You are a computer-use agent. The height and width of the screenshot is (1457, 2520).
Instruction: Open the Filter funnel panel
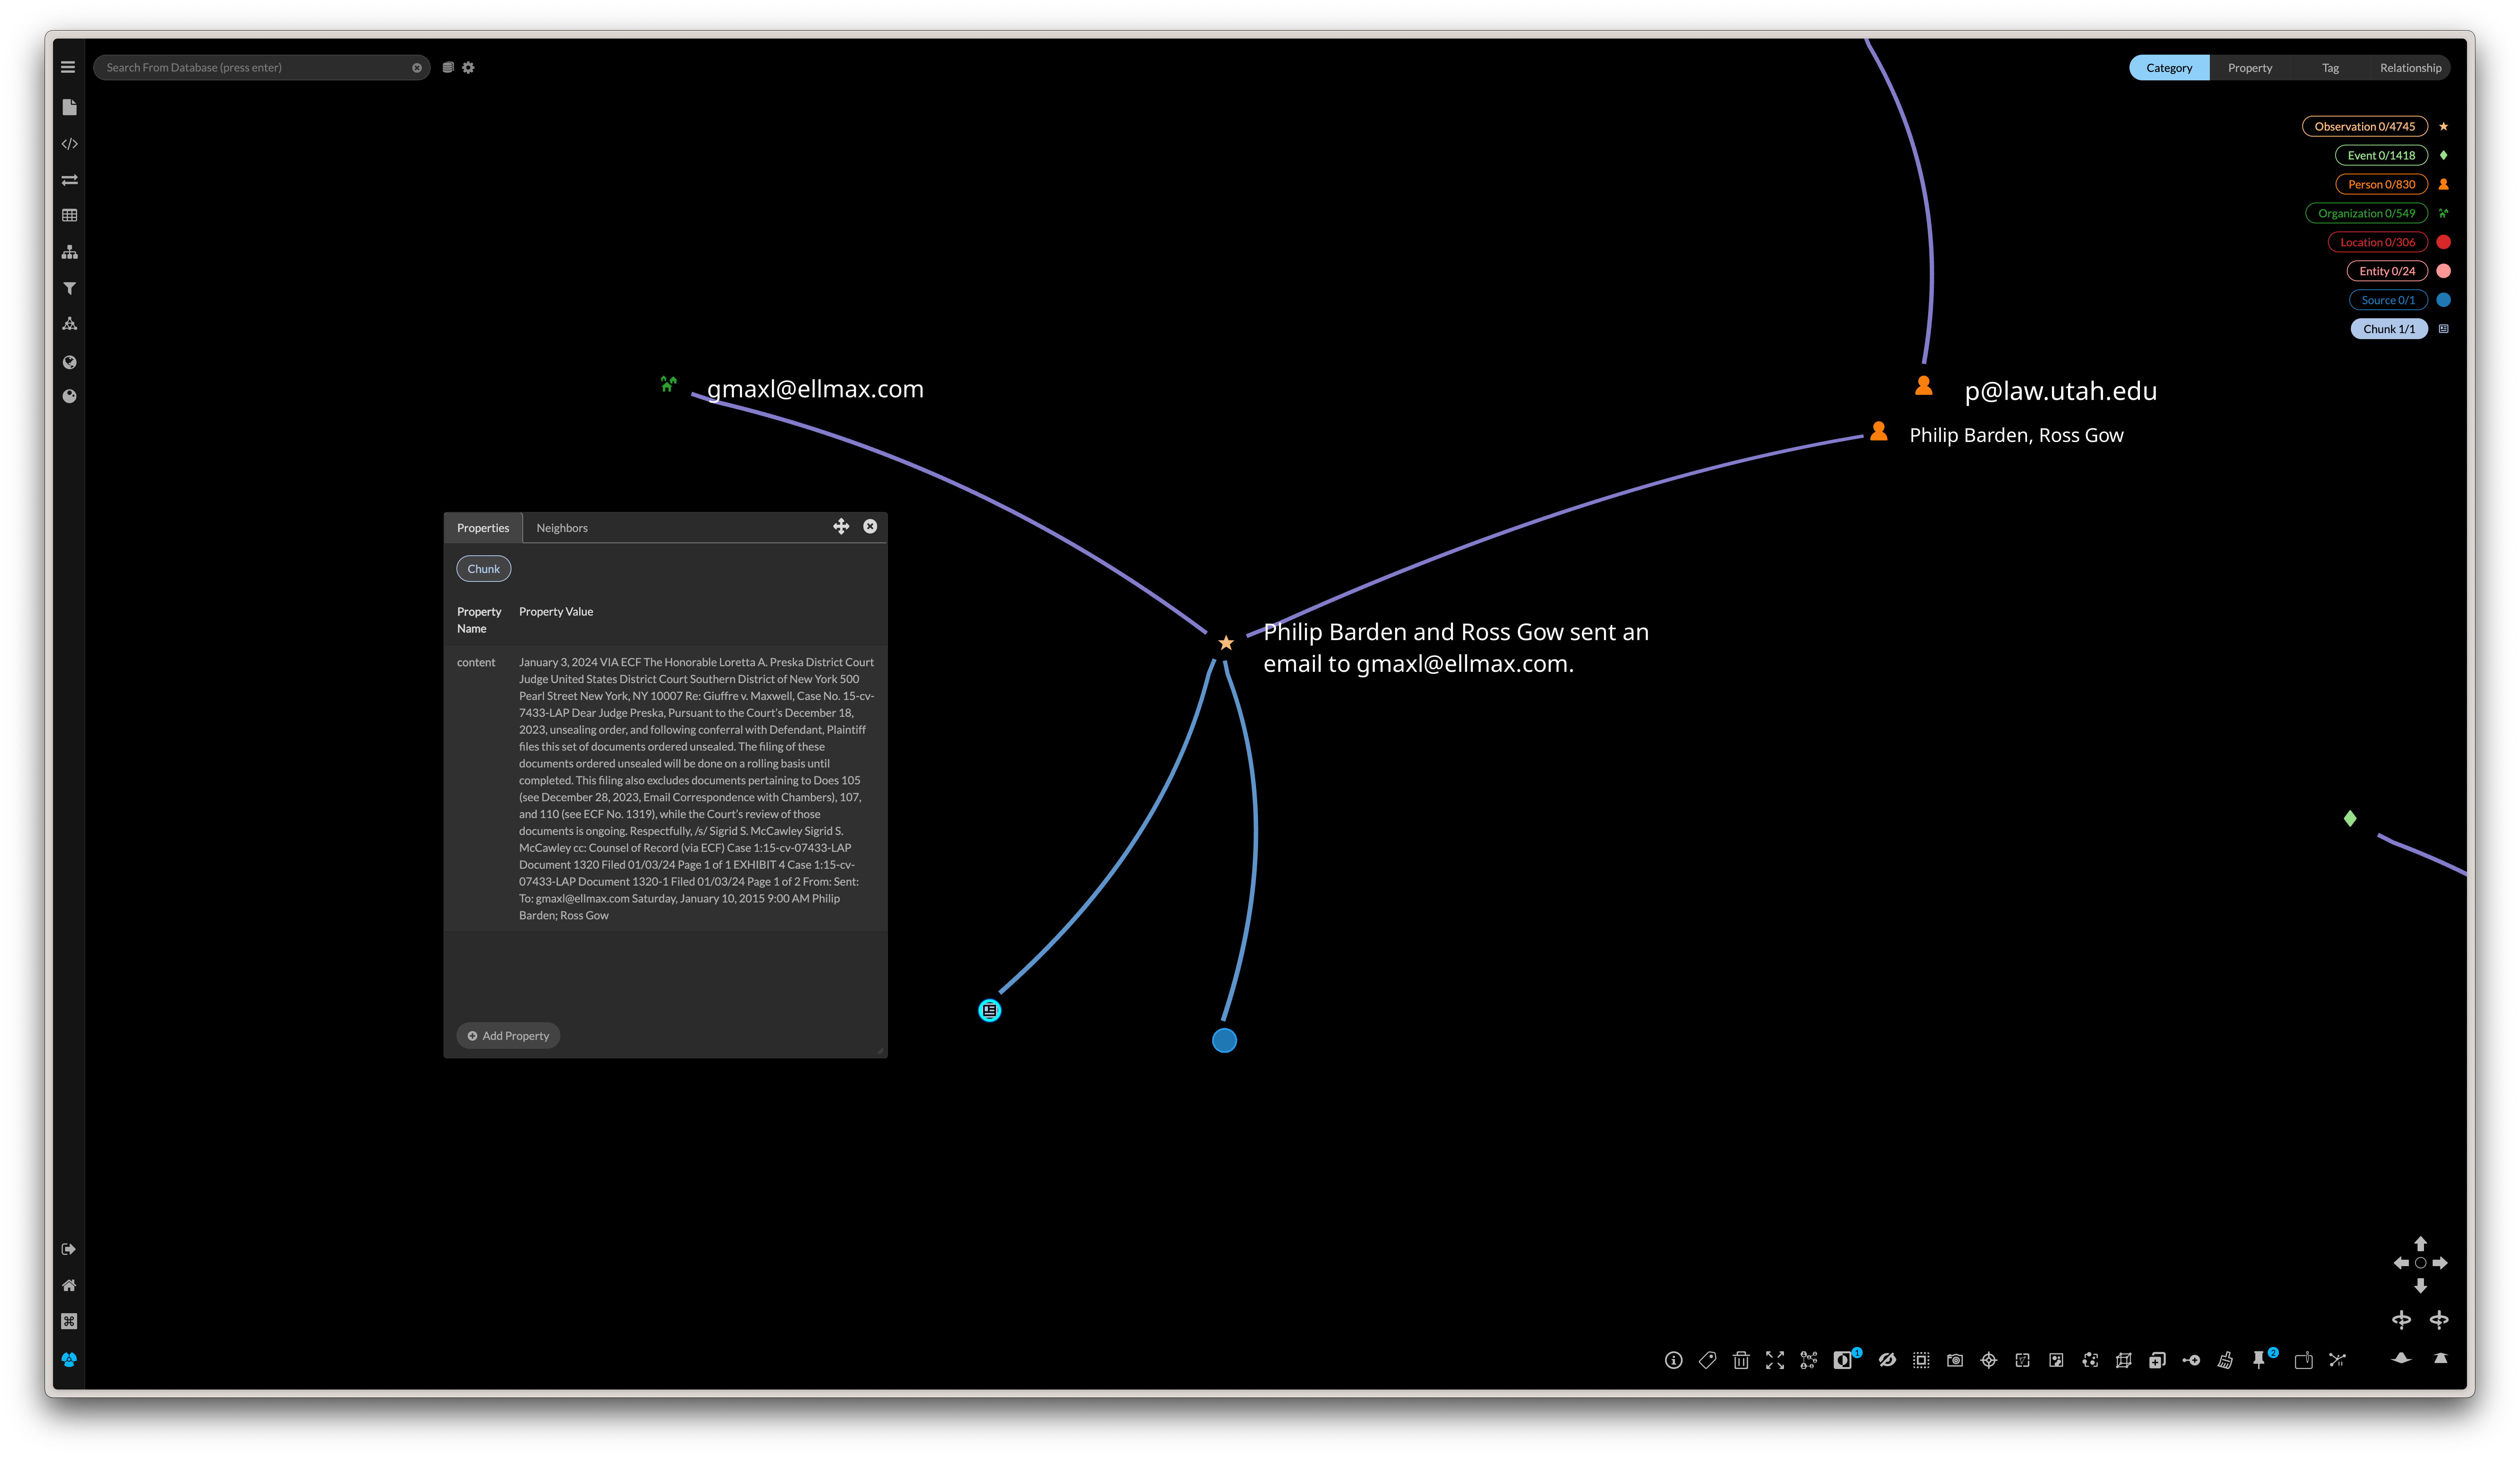69,288
